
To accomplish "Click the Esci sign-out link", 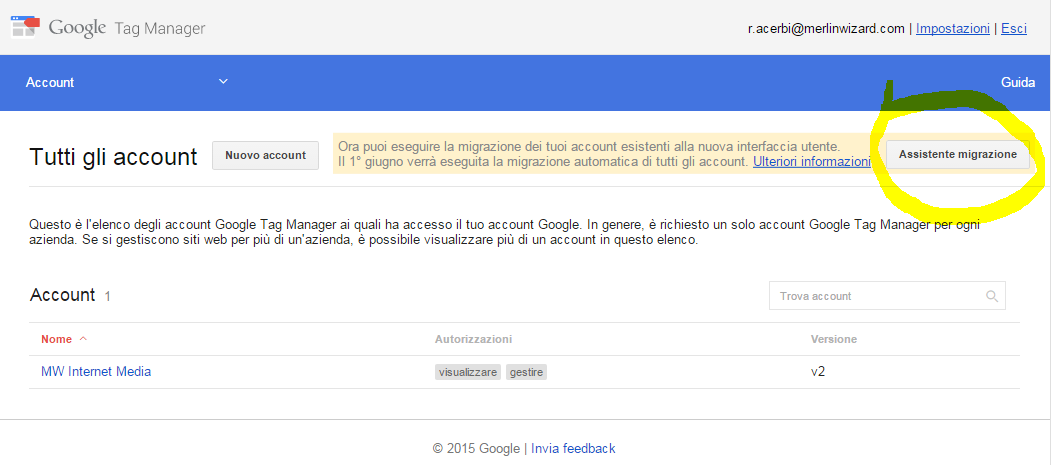I will pyautogui.click(x=1013, y=29).
